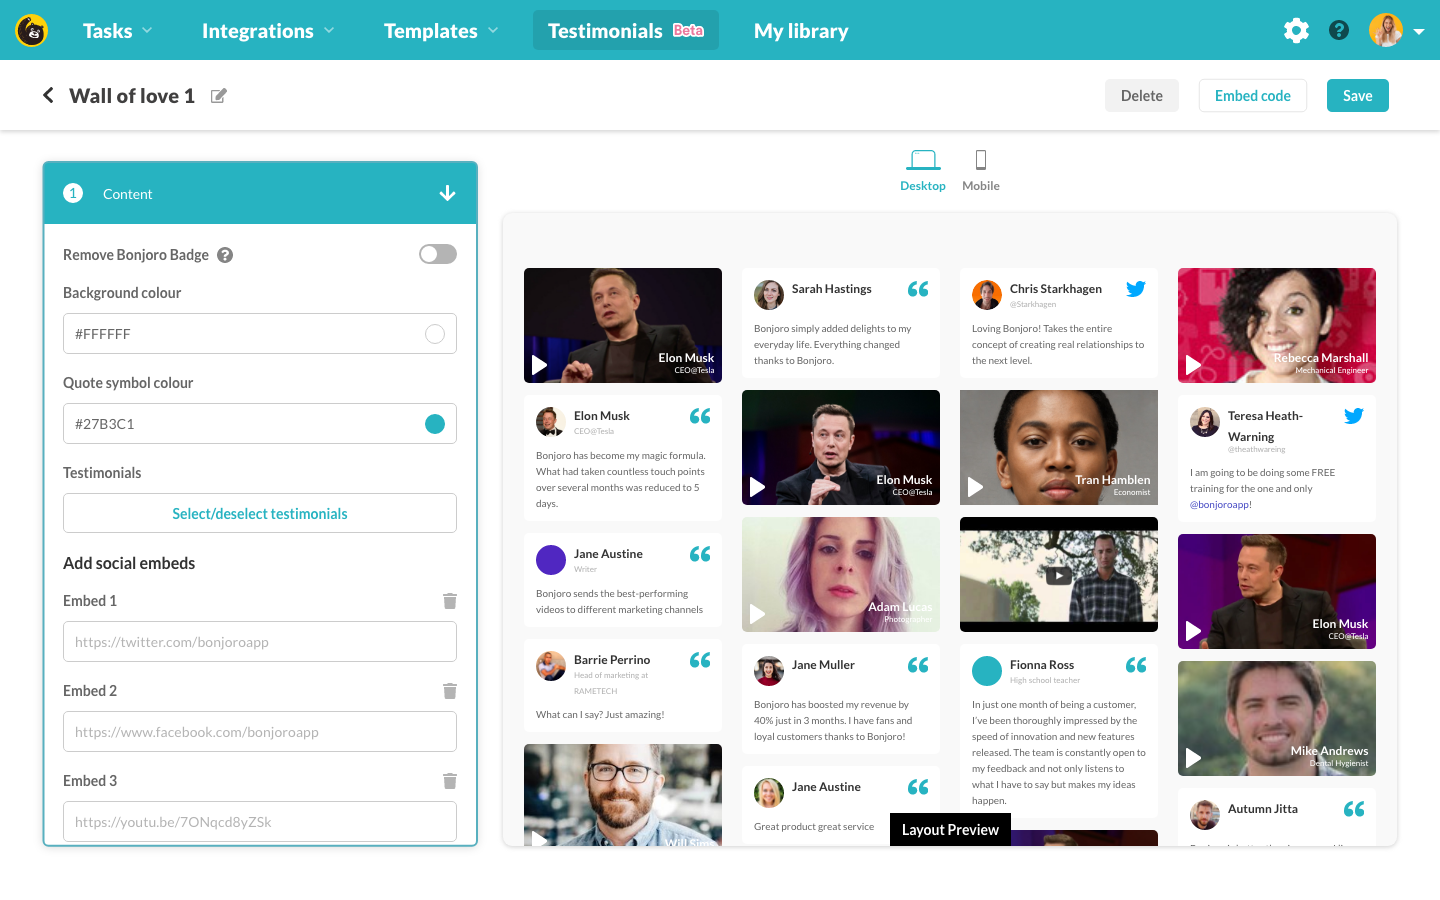Click Select/deselect testimonials button
Image resolution: width=1440 pixels, height=900 pixels.
pos(260,513)
